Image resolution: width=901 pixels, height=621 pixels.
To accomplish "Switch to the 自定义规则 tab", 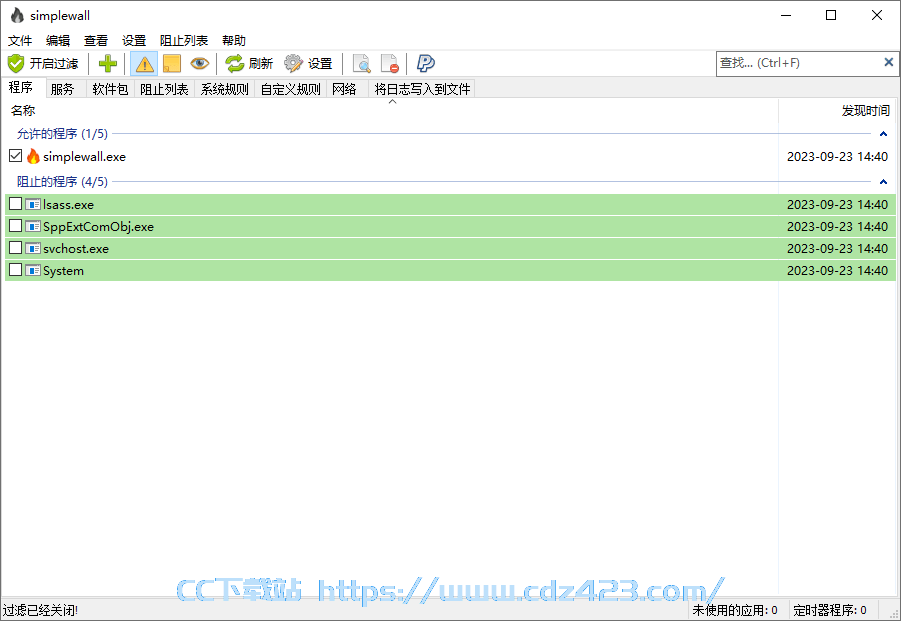I will (291, 89).
